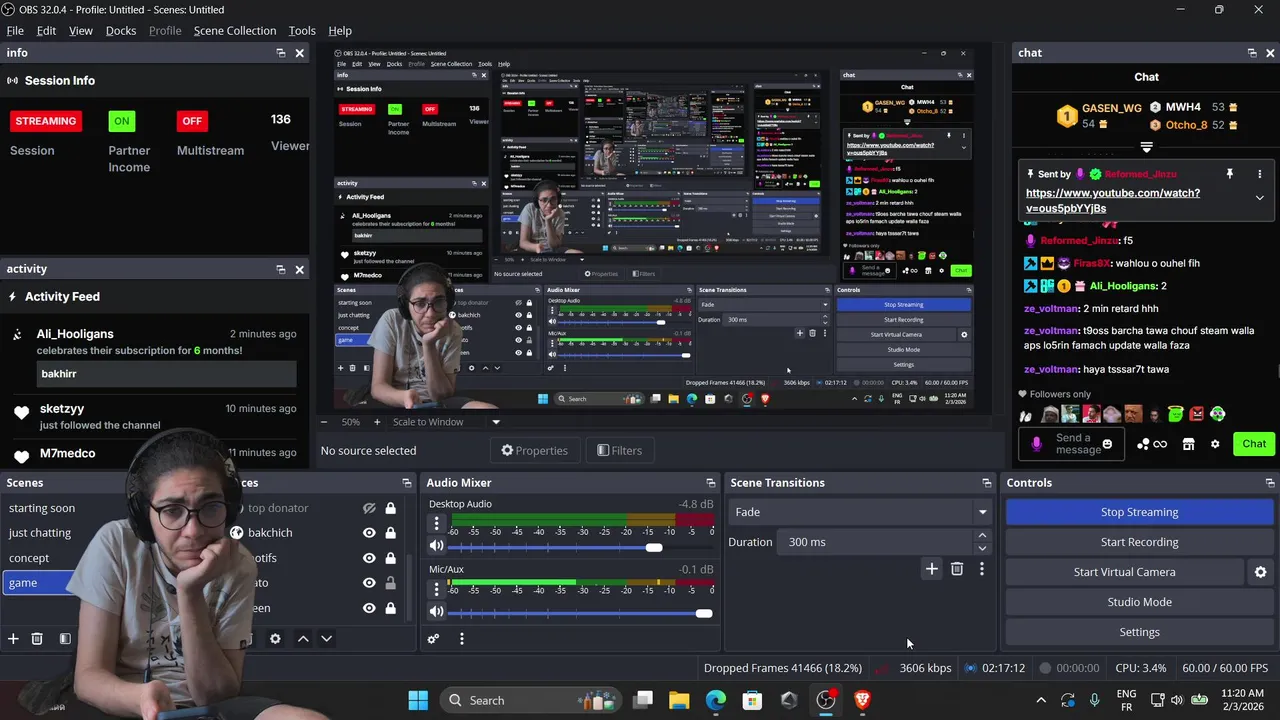
Task: Open the Scene Collection menu
Action: [235, 30]
